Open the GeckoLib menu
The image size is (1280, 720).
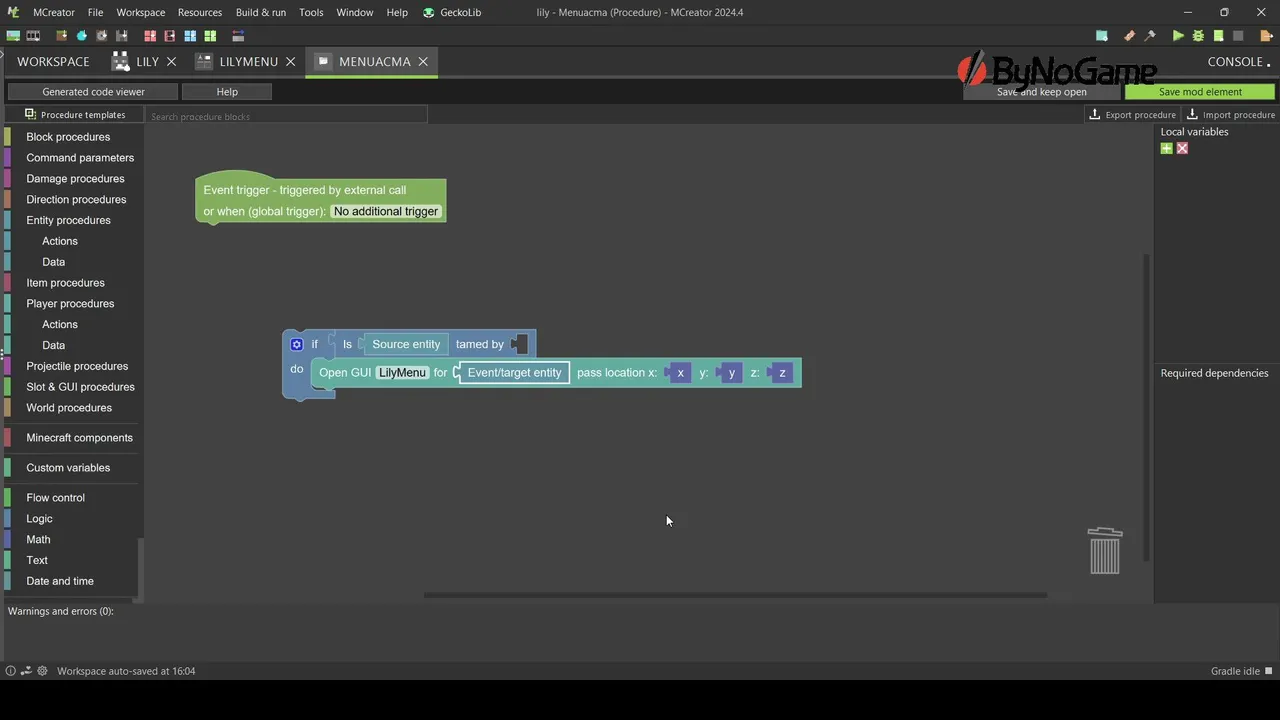point(452,12)
